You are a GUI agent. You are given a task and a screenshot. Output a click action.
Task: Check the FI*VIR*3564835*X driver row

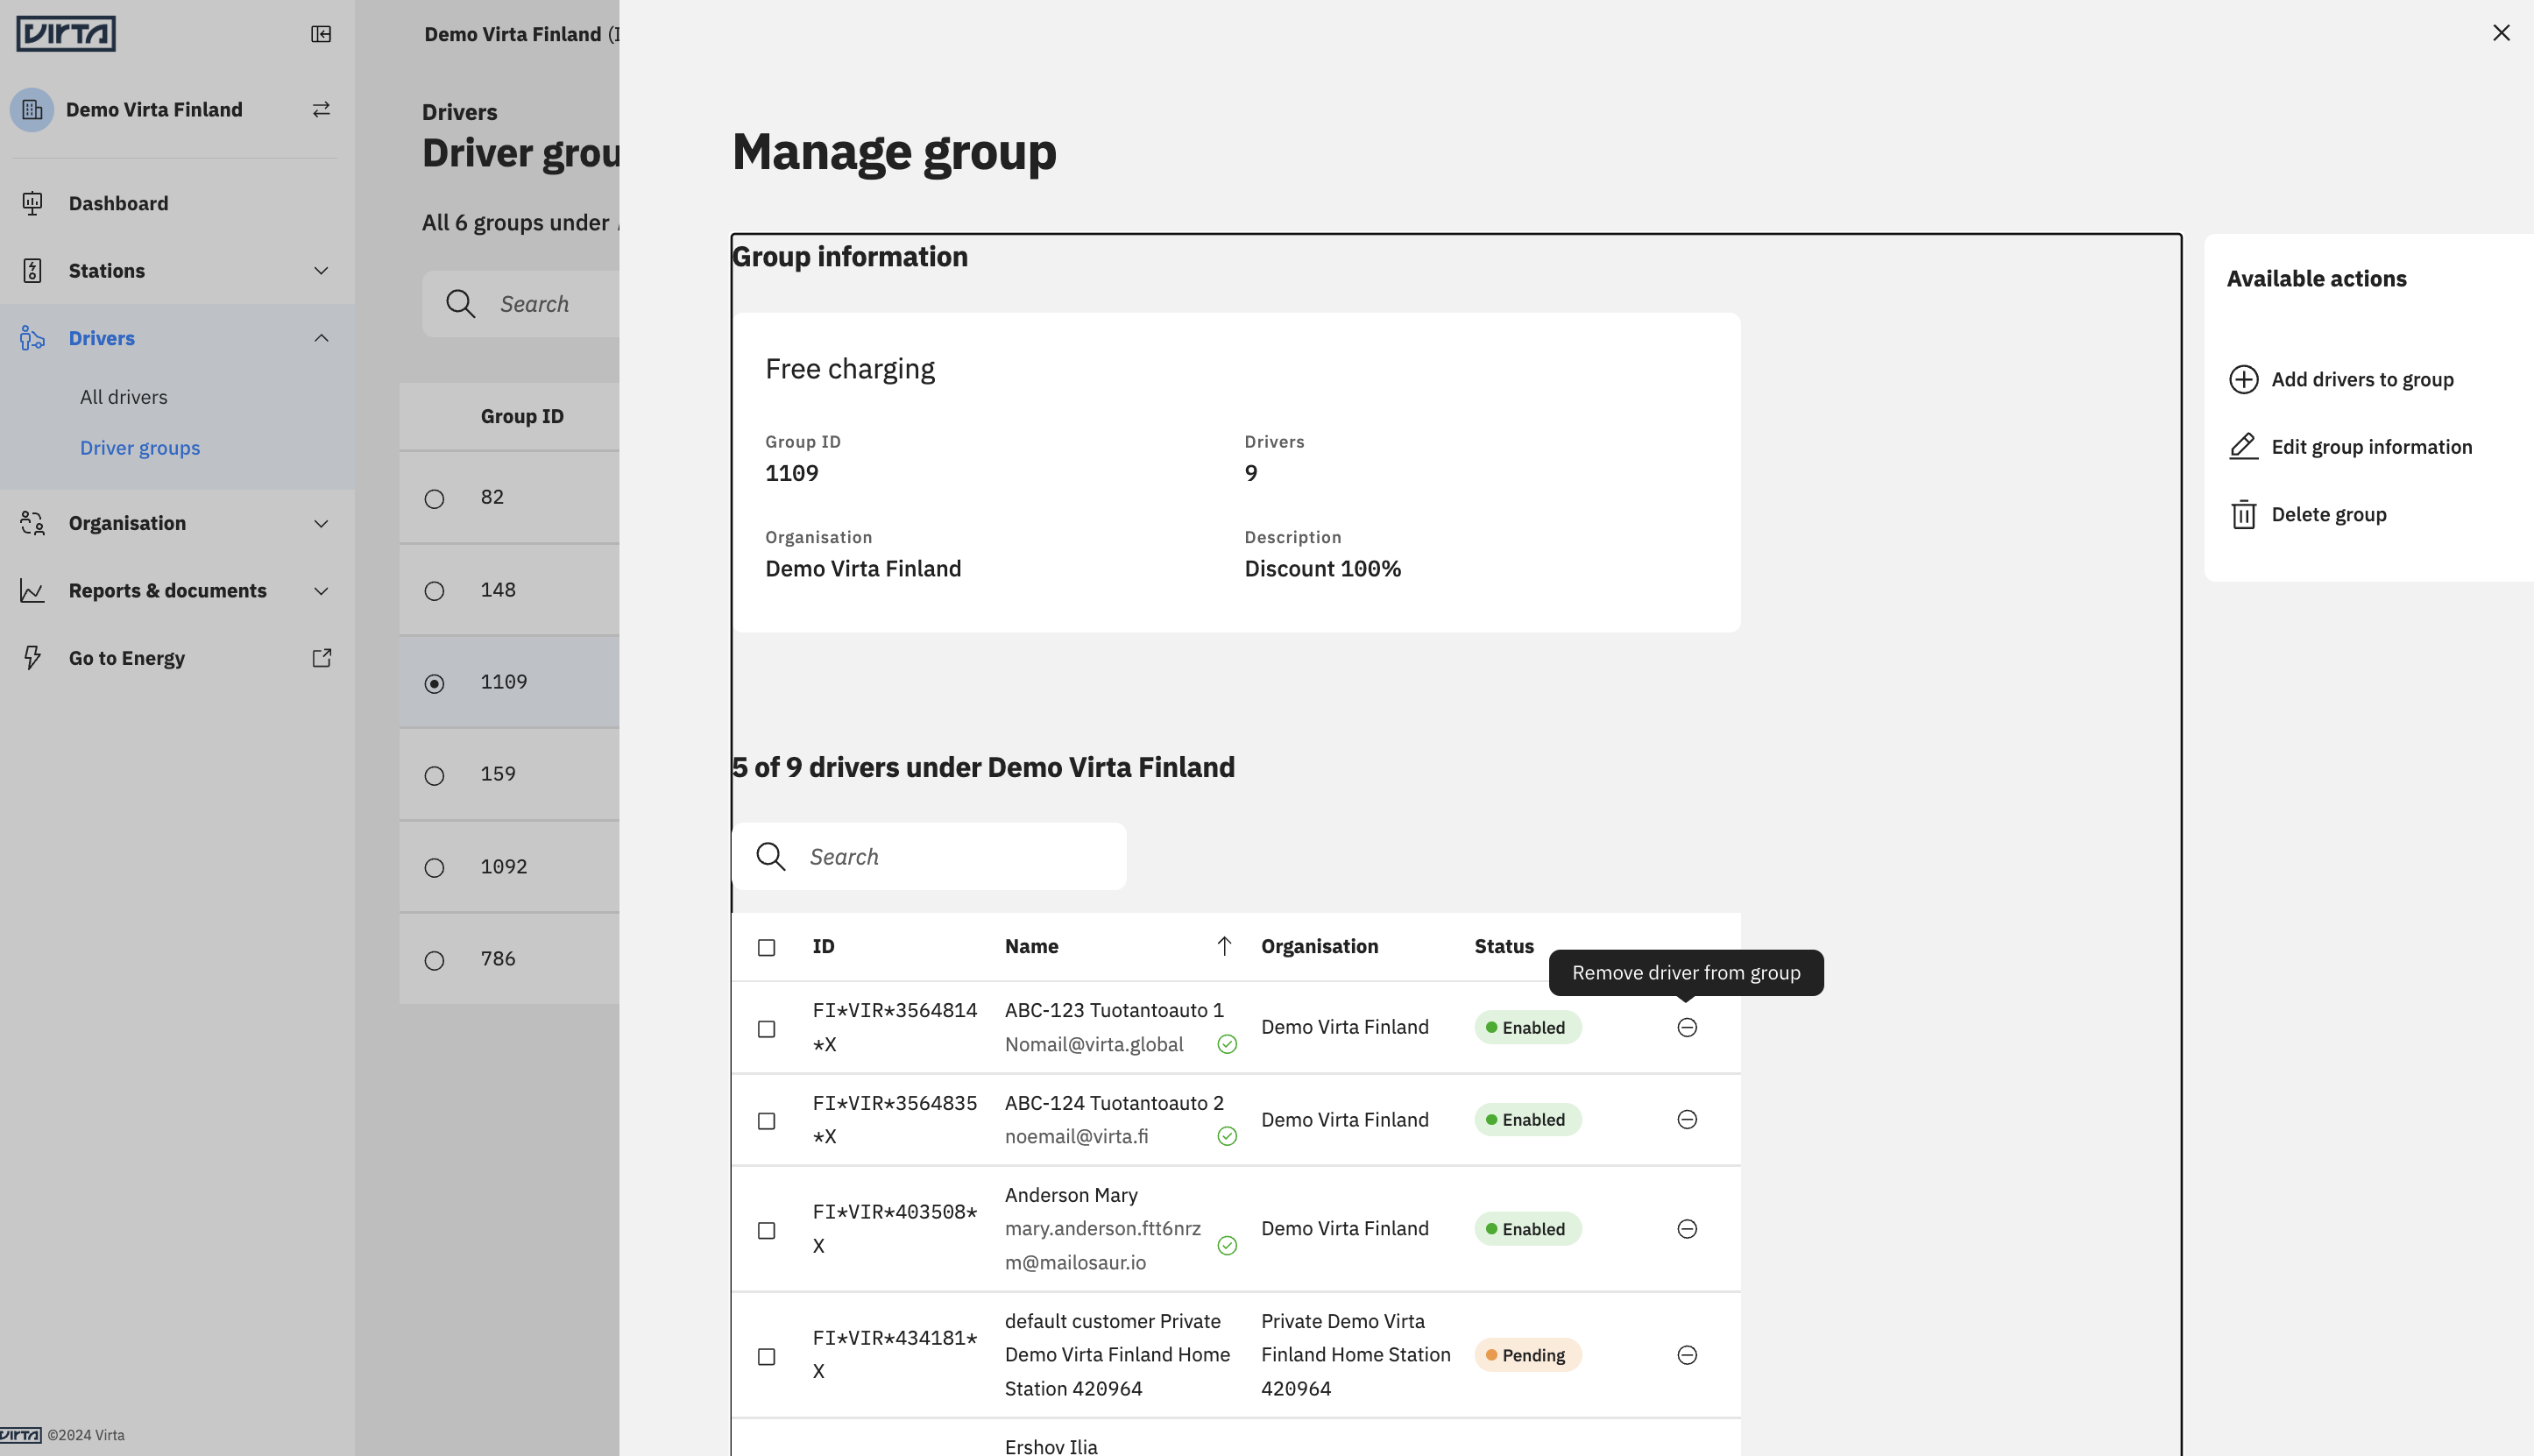(766, 1121)
